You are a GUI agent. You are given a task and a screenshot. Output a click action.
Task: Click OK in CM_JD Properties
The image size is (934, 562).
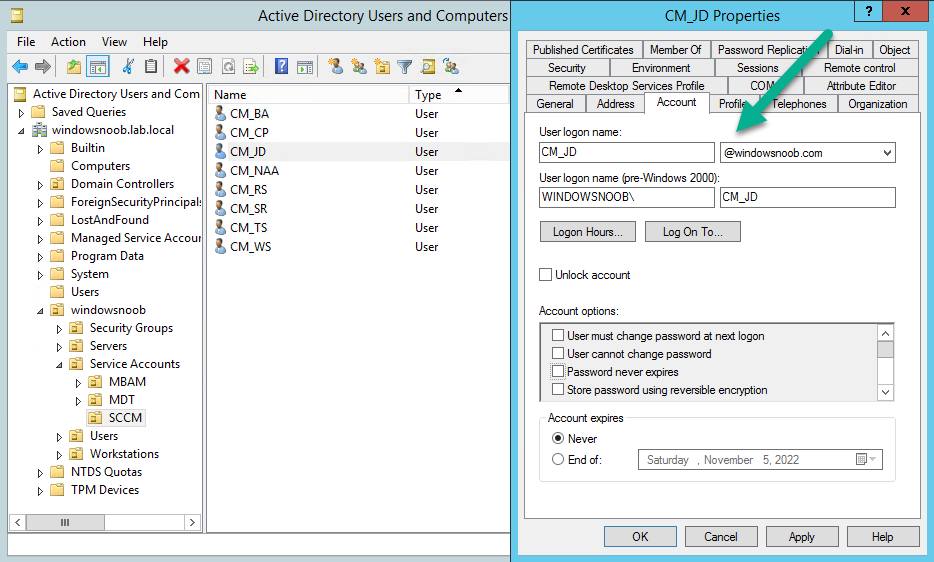click(x=640, y=536)
